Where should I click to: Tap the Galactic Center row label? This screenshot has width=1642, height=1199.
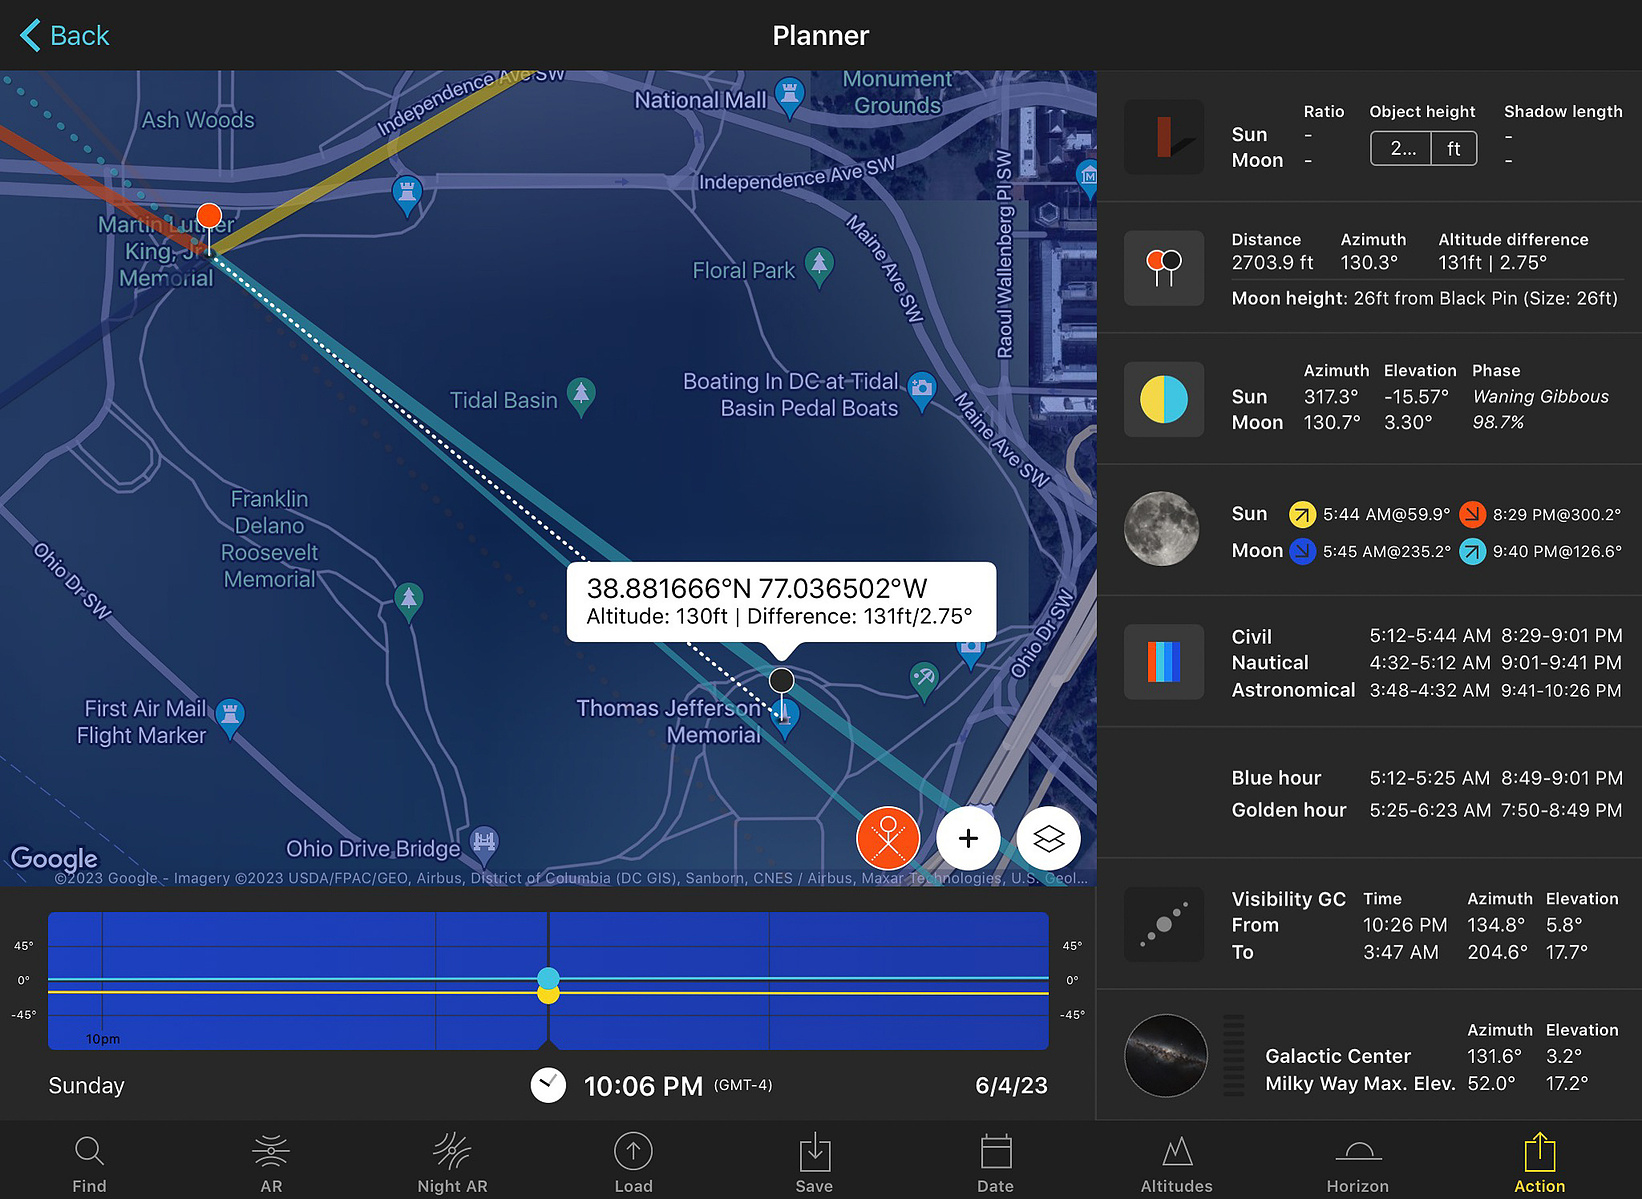(x=1338, y=1056)
